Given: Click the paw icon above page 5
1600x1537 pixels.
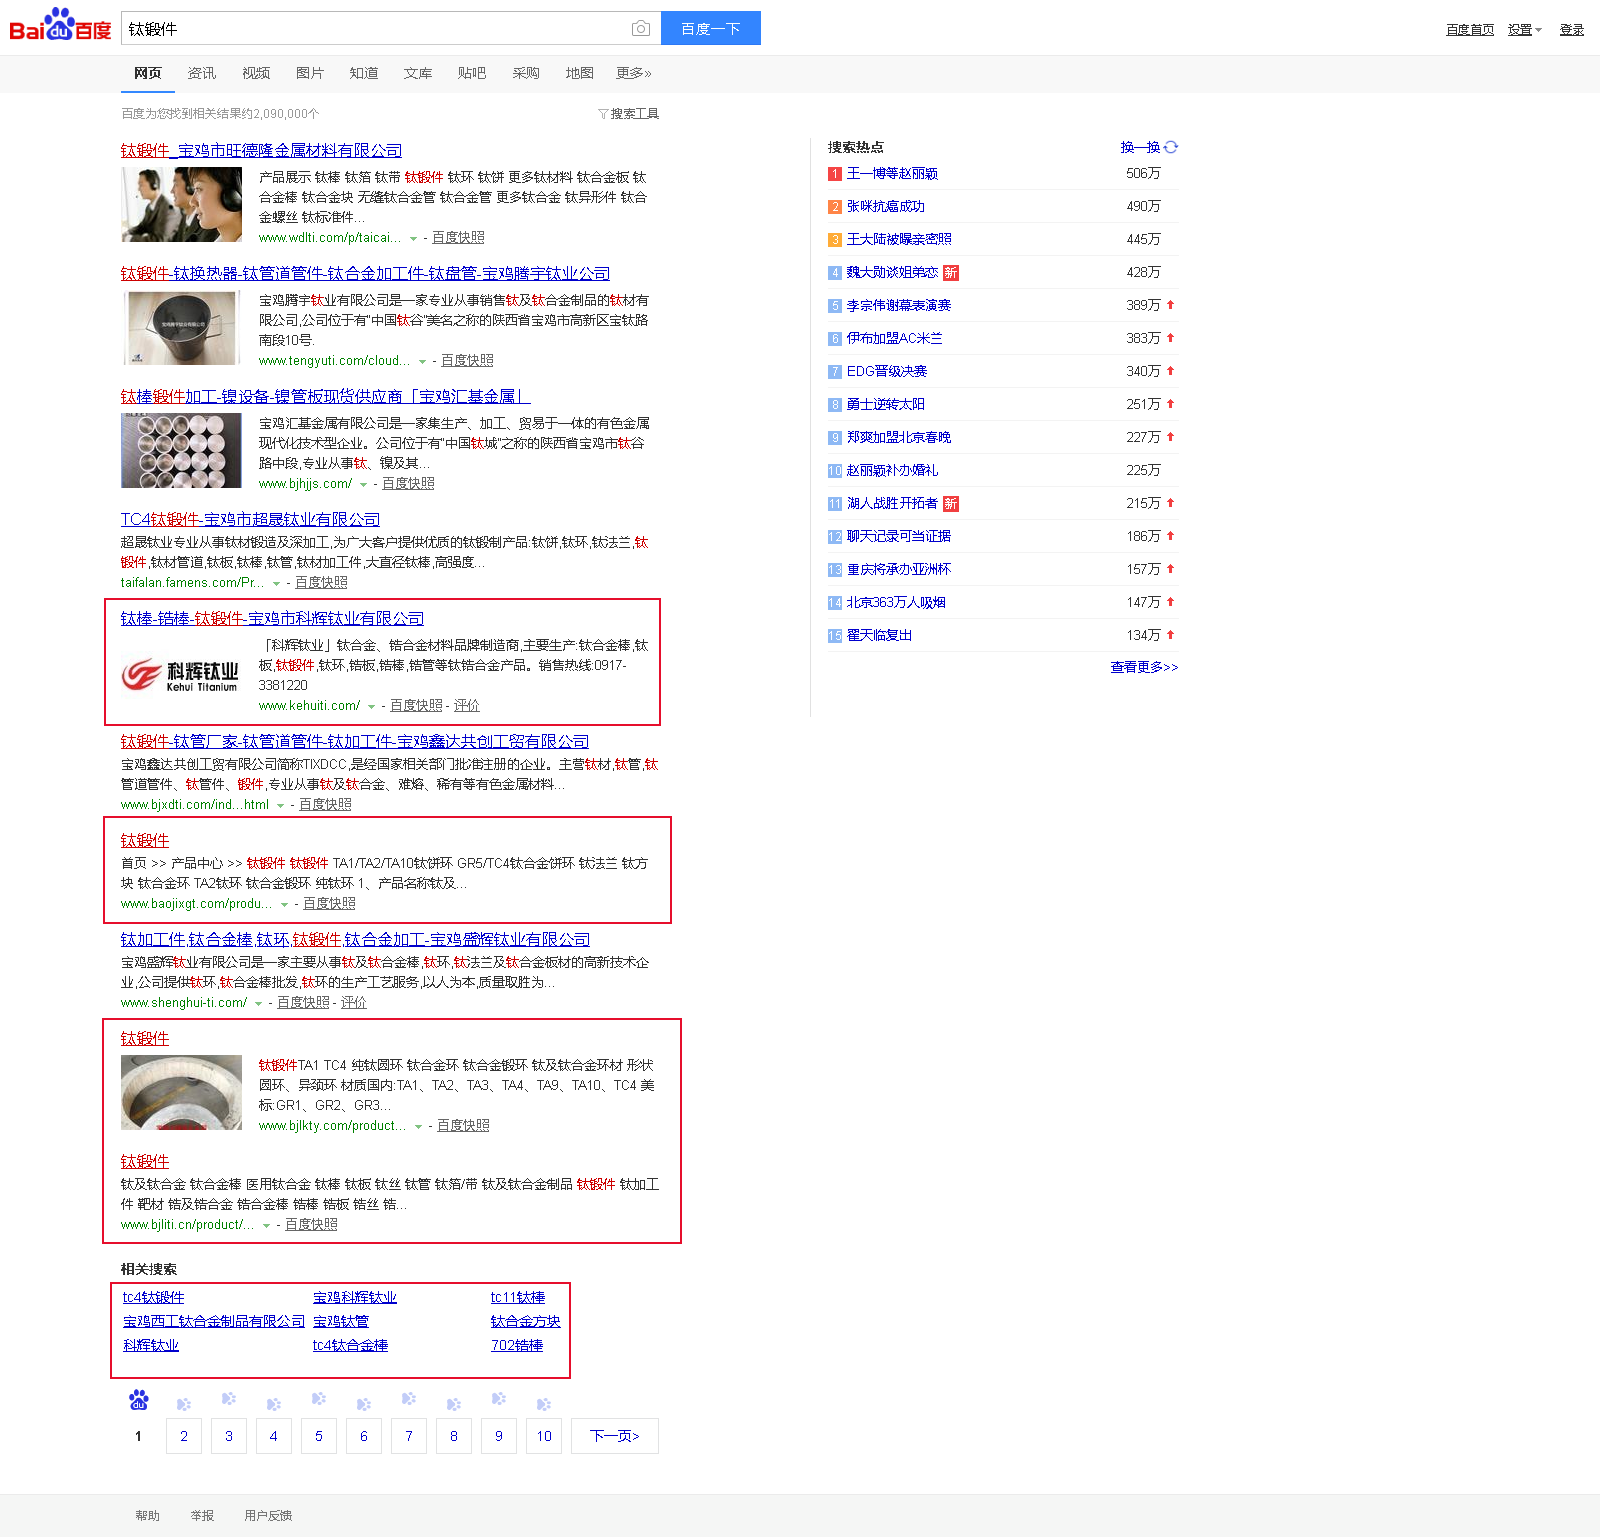Looking at the screenshot, I should point(319,1399).
